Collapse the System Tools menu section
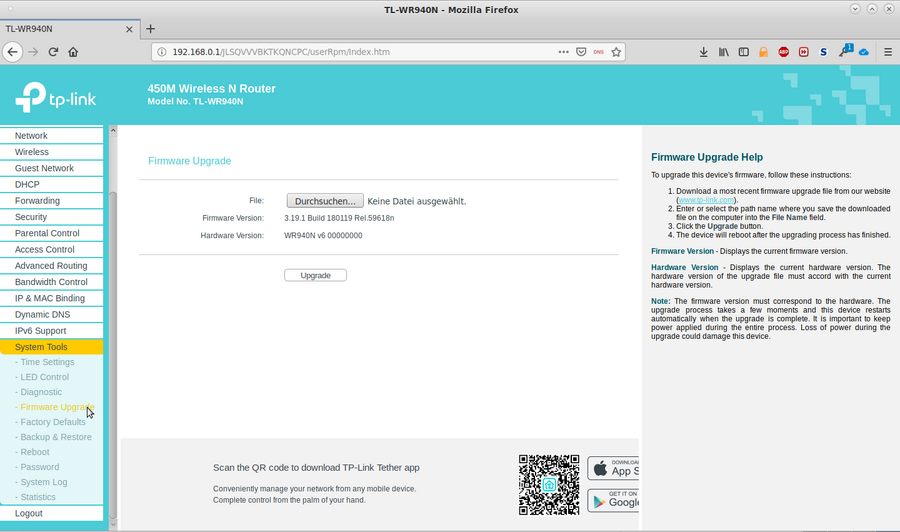Image resolution: width=900 pixels, height=532 pixels. coord(41,347)
